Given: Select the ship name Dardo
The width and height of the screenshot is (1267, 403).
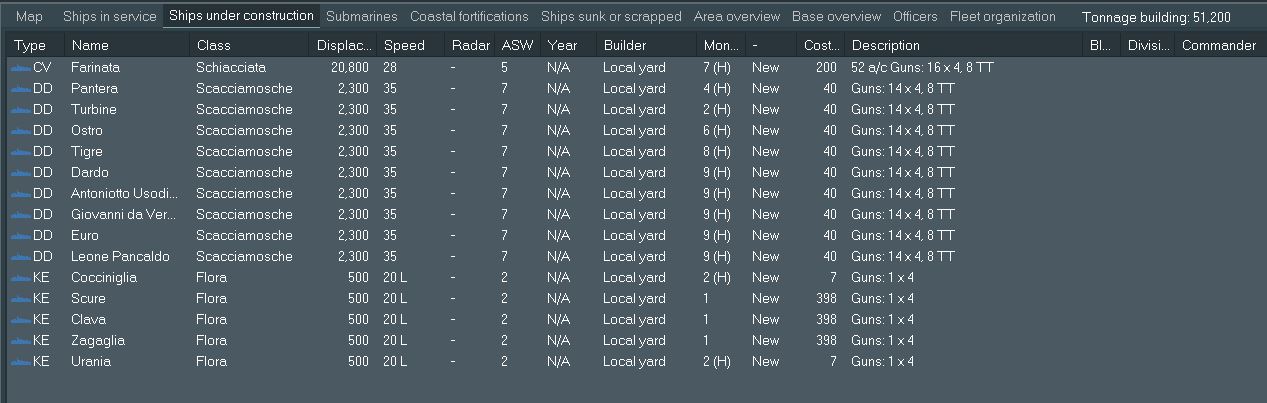Looking at the screenshot, I should pos(89,173).
